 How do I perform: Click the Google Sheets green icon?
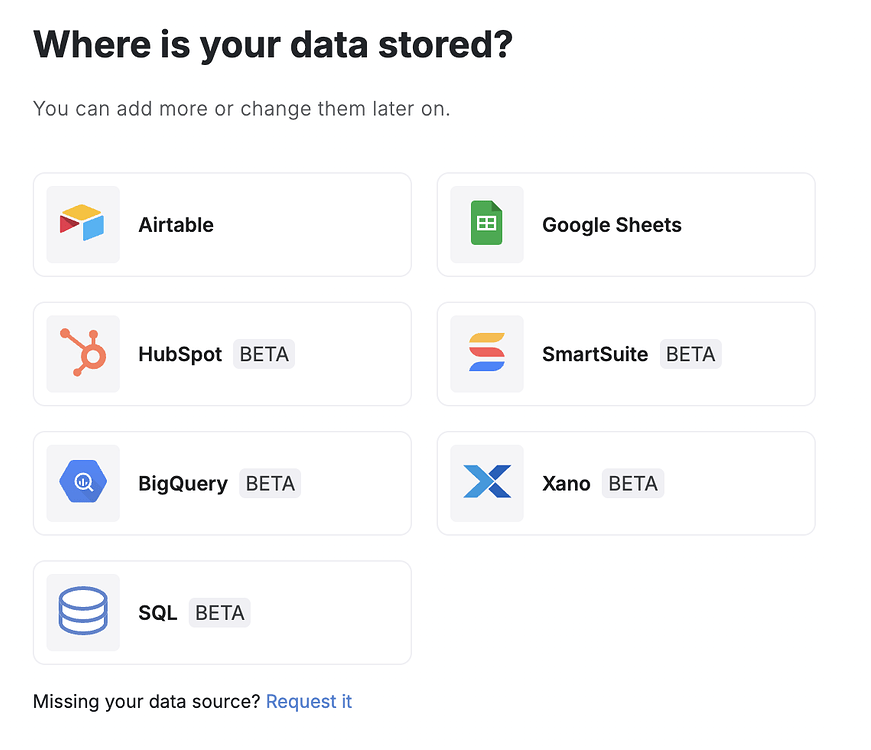pos(487,223)
